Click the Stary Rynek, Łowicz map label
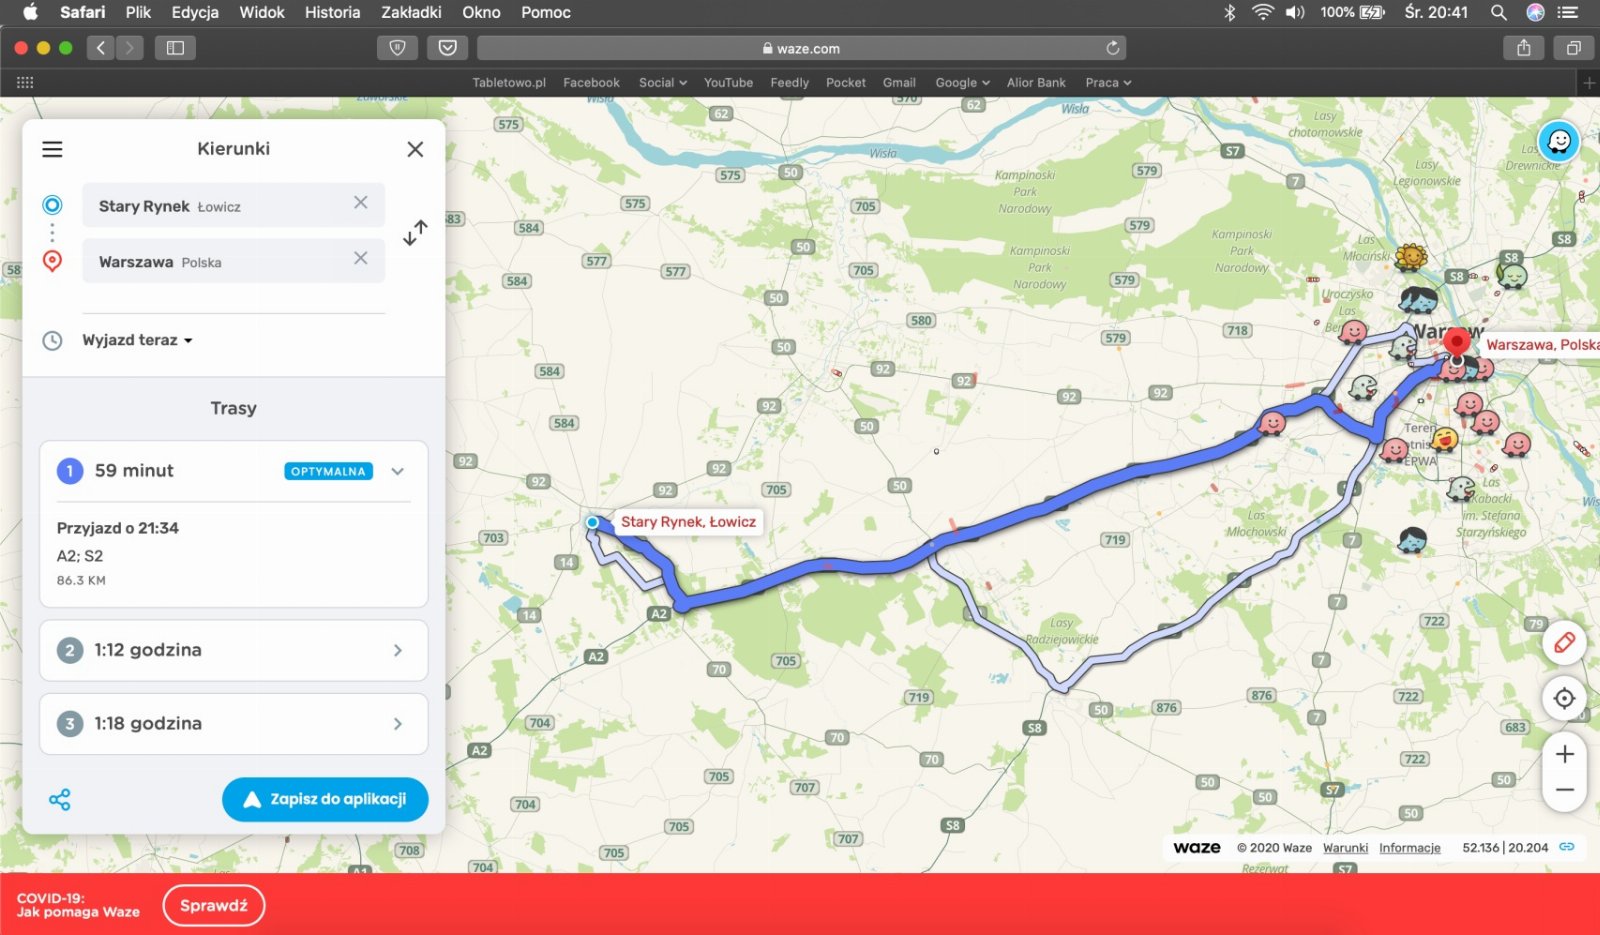This screenshot has width=1600, height=935. click(688, 522)
